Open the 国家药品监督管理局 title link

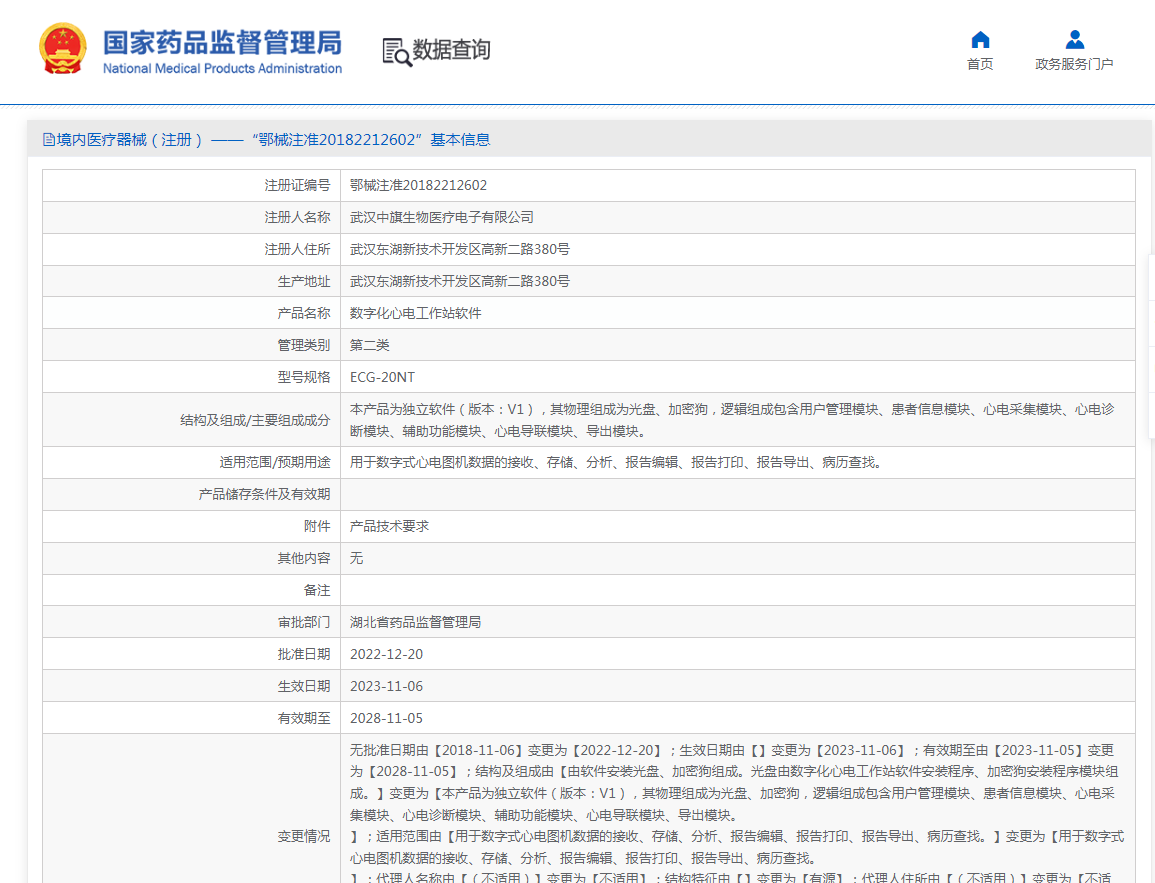click(x=222, y=43)
